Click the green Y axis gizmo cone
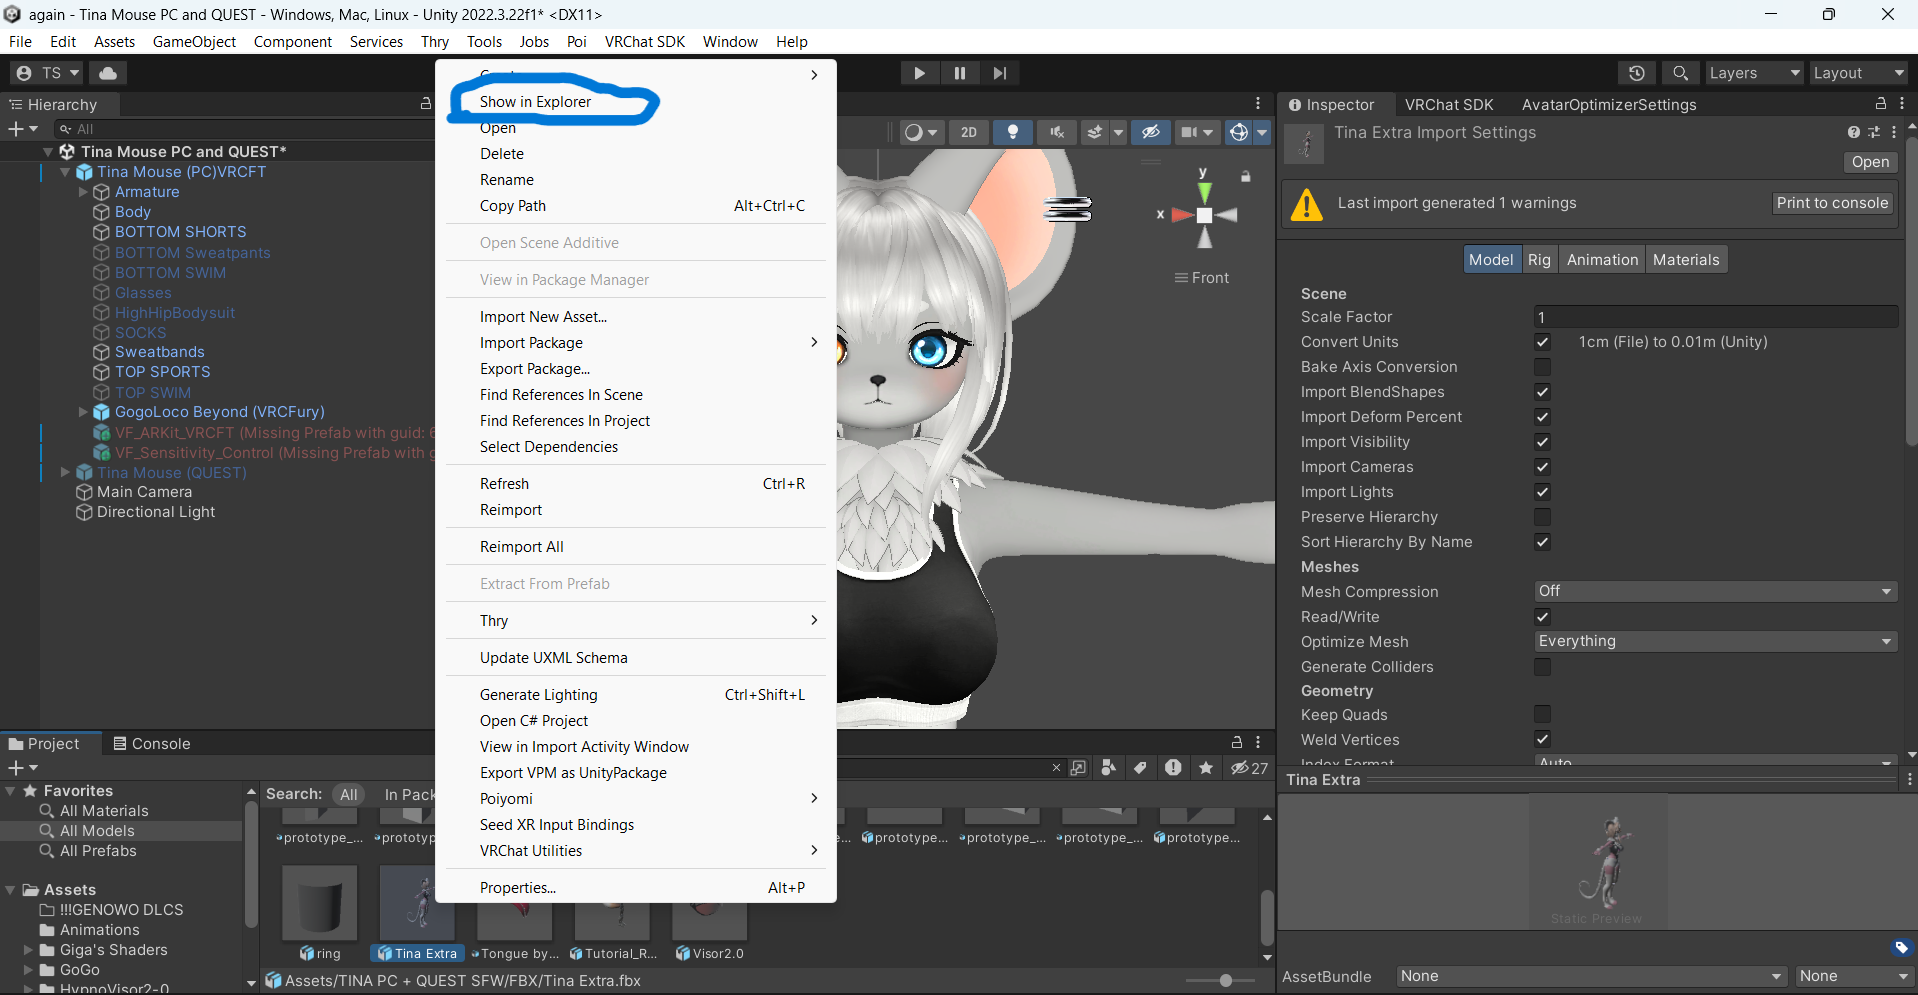Image resolution: width=1918 pixels, height=995 pixels. pos(1204,191)
